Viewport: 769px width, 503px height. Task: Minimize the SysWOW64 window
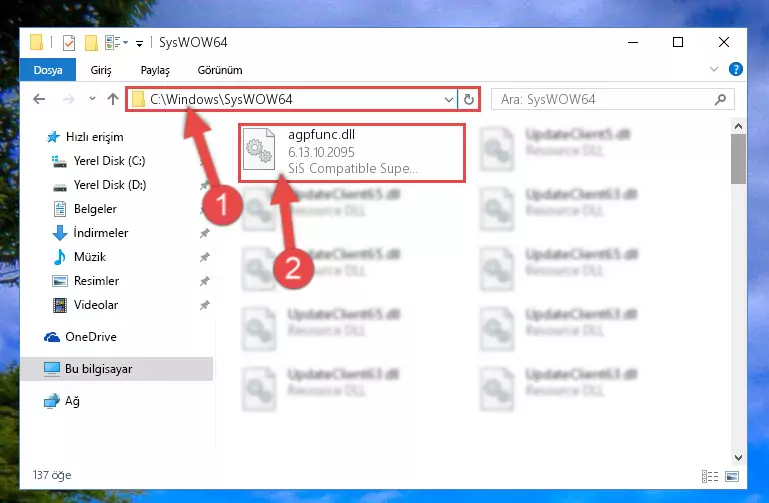tap(633, 42)
